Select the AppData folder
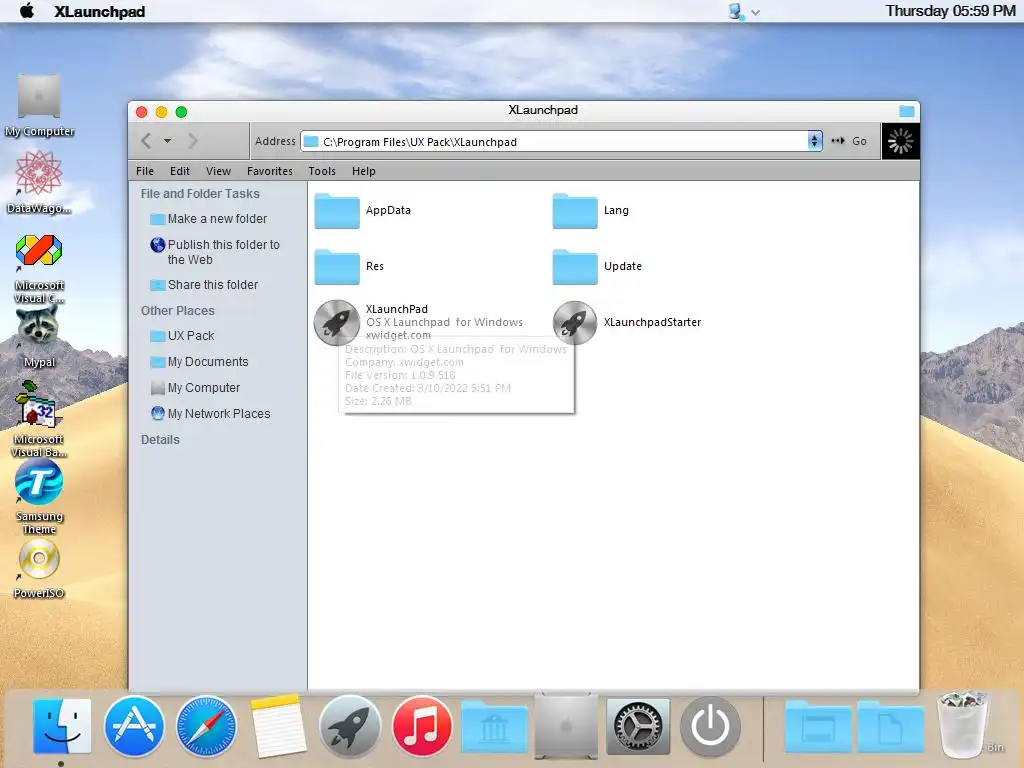Screen dimensions: 1024x768 [363, 210]
